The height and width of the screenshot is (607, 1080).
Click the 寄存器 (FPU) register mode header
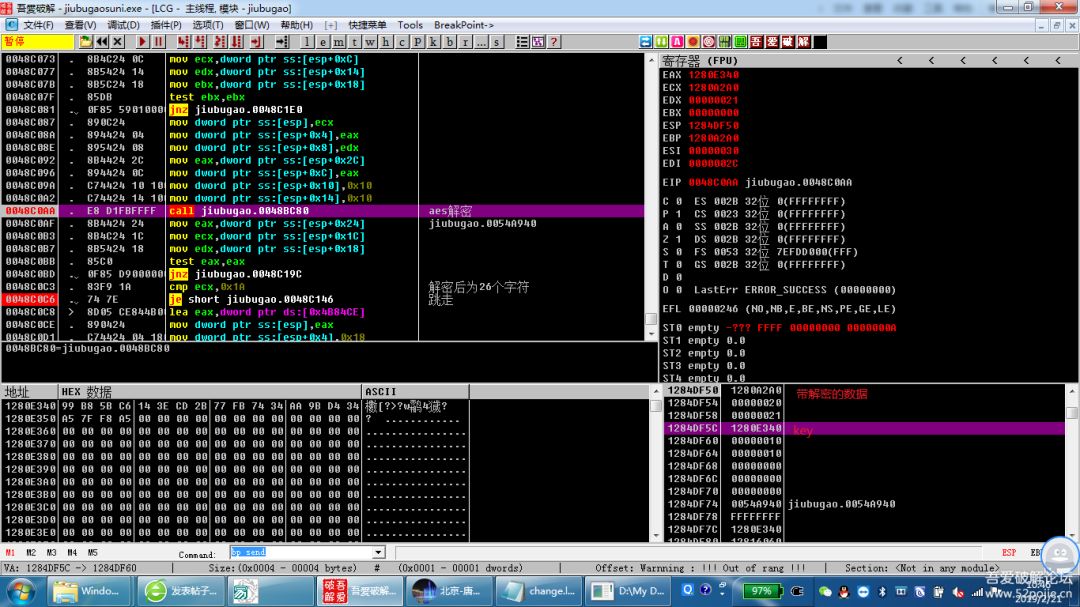coord(698,61)
